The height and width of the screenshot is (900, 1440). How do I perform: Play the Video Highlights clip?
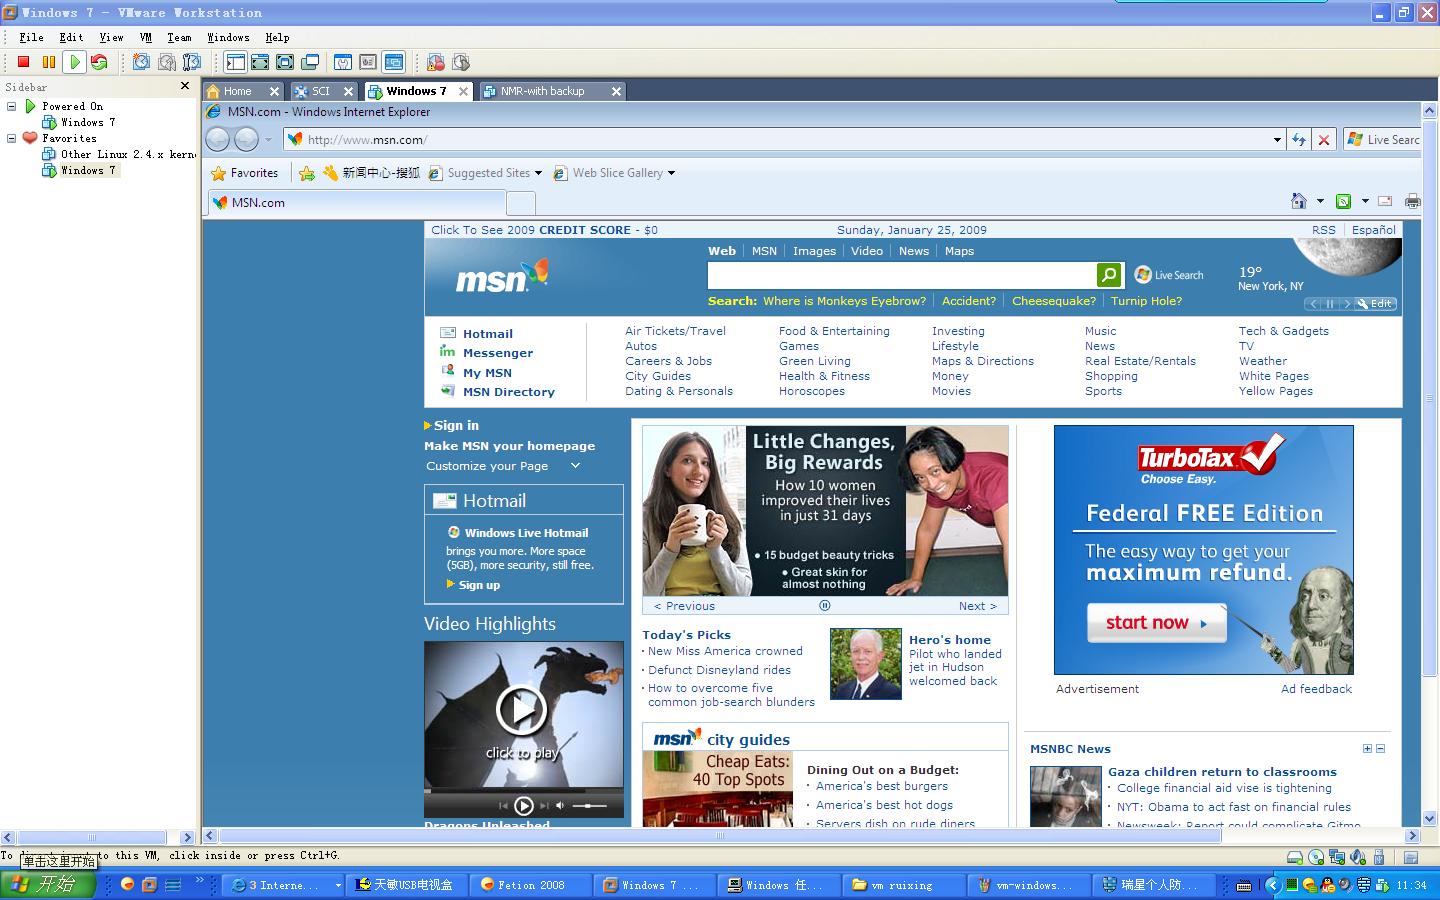click(521, 710)
